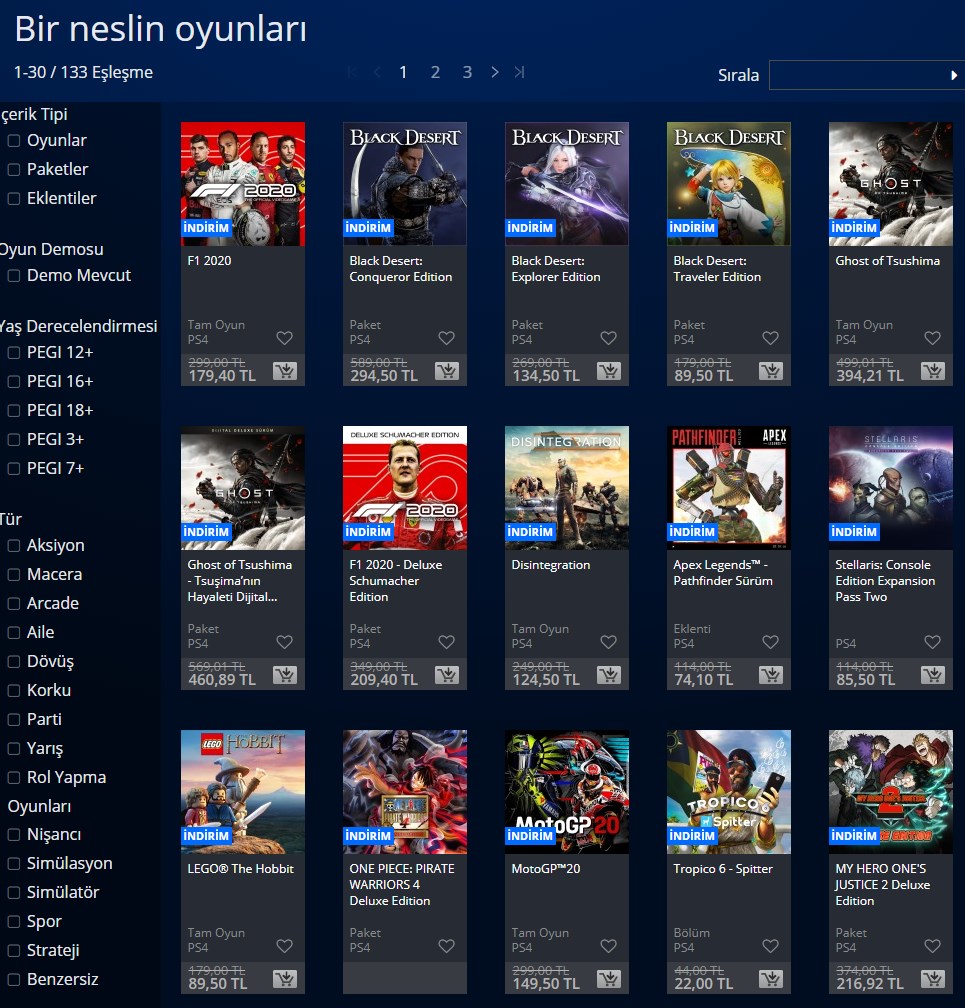Select the Korku genre checkbox
965x1008 pixels.
click(14, 690)
